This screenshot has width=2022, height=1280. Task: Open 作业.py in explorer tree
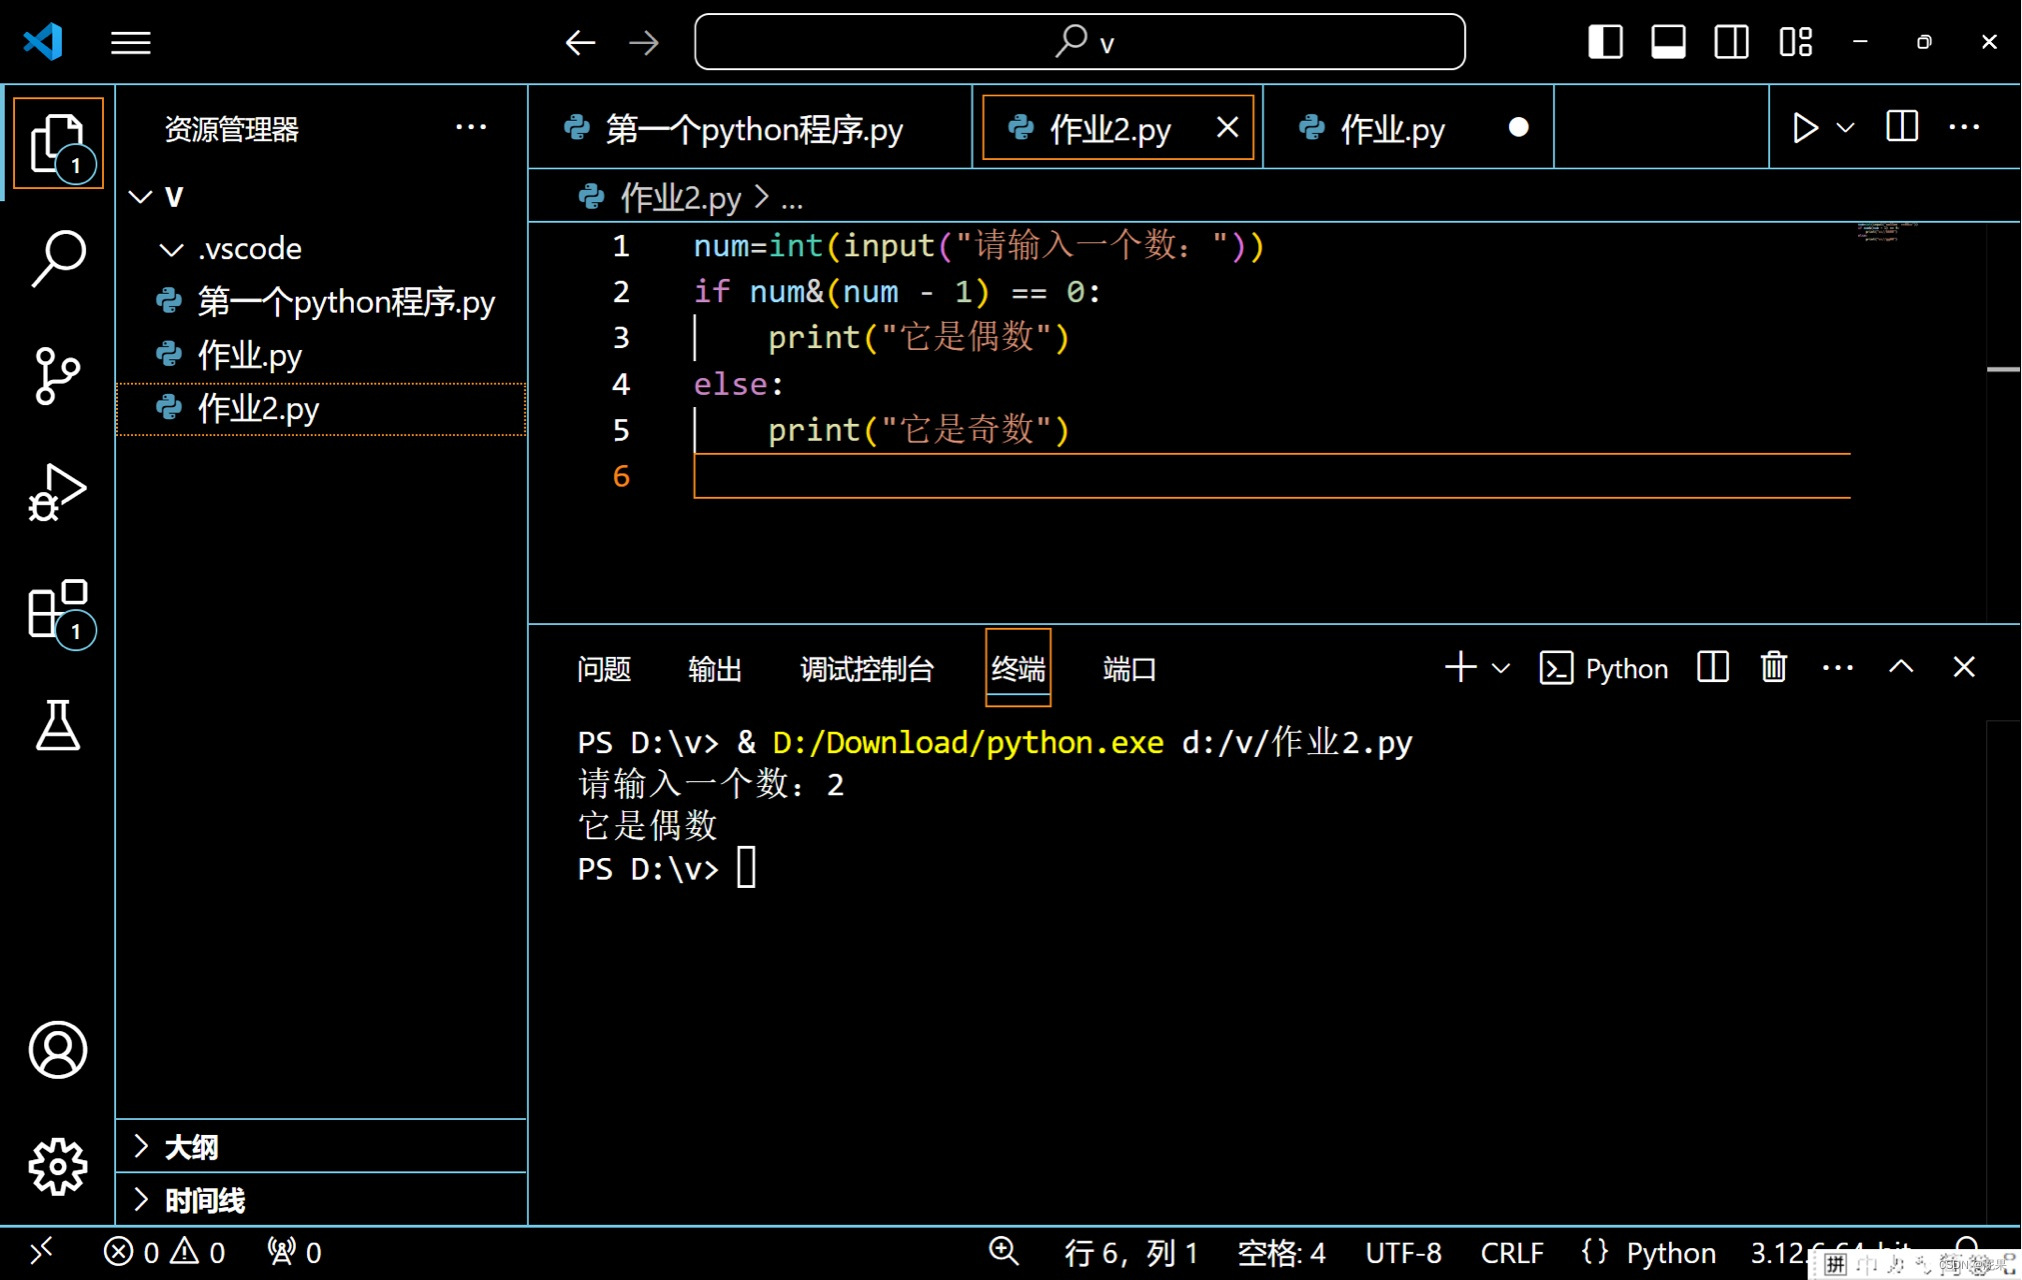pos(322,355)
